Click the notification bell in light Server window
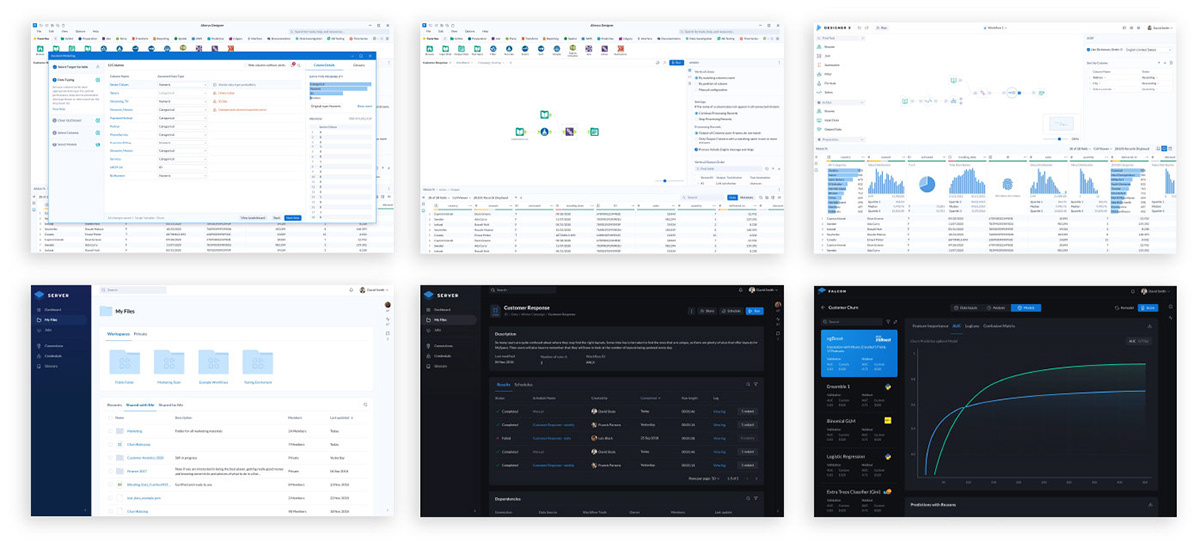 (351, 290)
